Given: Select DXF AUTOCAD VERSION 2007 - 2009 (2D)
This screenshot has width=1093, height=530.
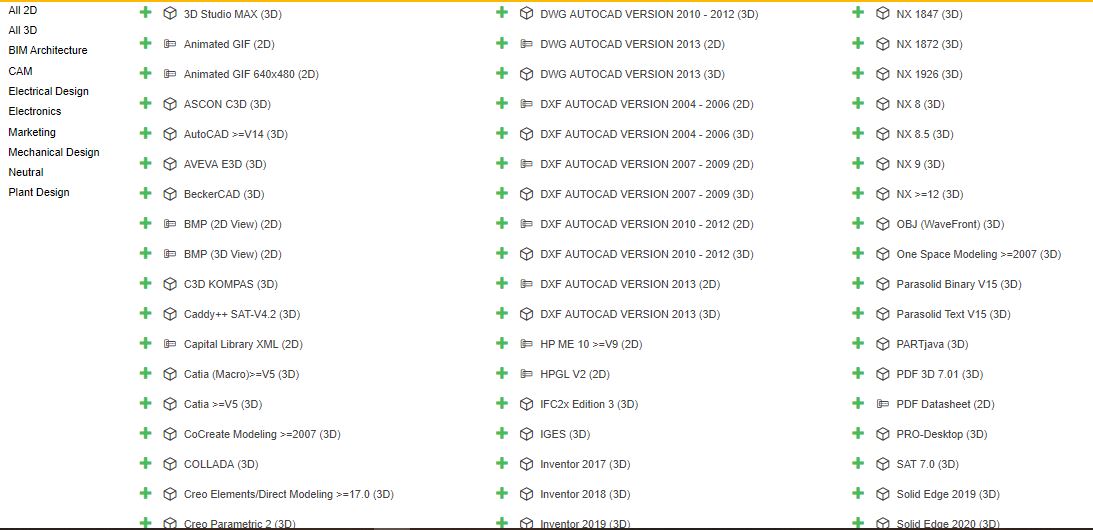Looking at the screenshot, I should point(647,164).
